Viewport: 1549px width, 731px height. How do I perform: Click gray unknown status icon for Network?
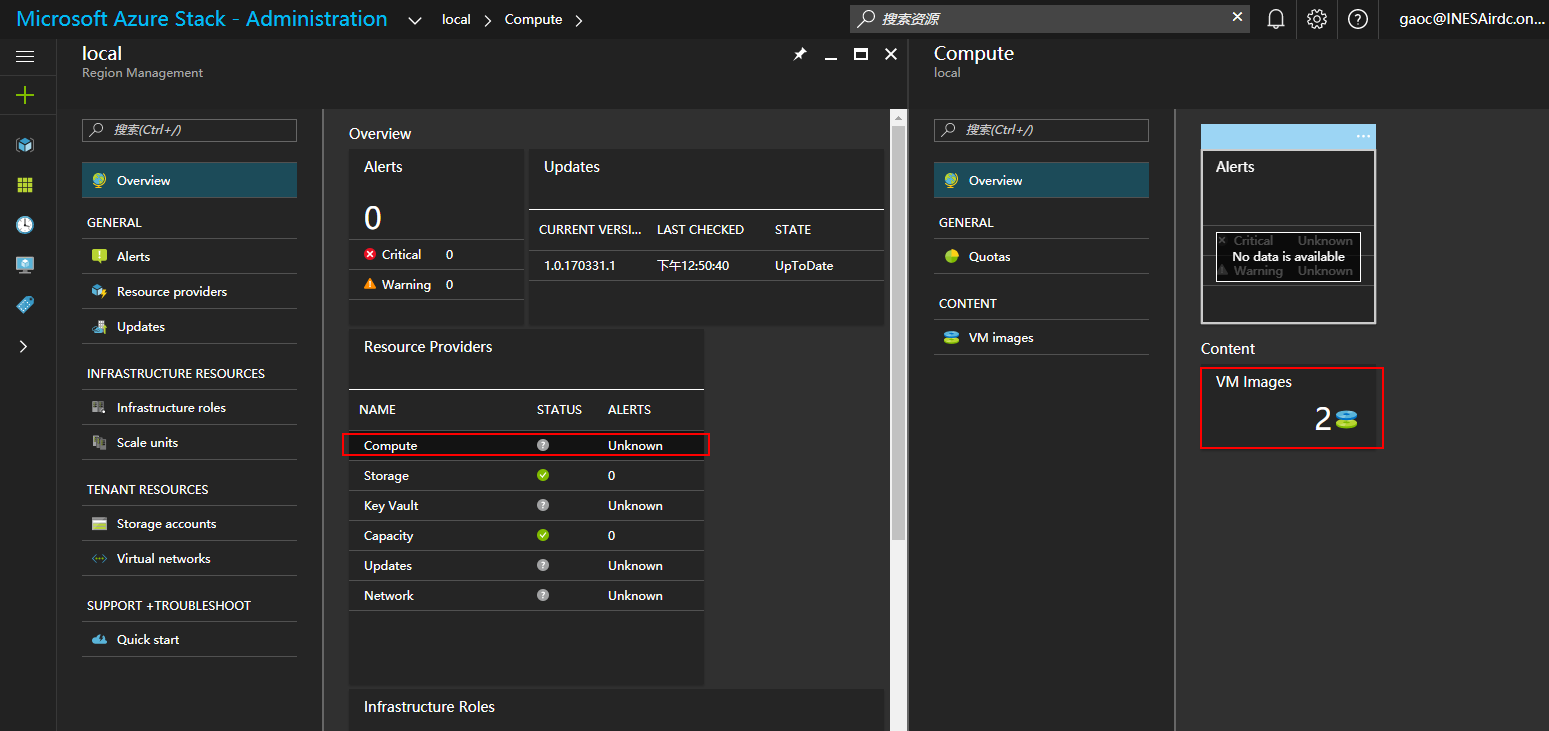pos(543,595)
